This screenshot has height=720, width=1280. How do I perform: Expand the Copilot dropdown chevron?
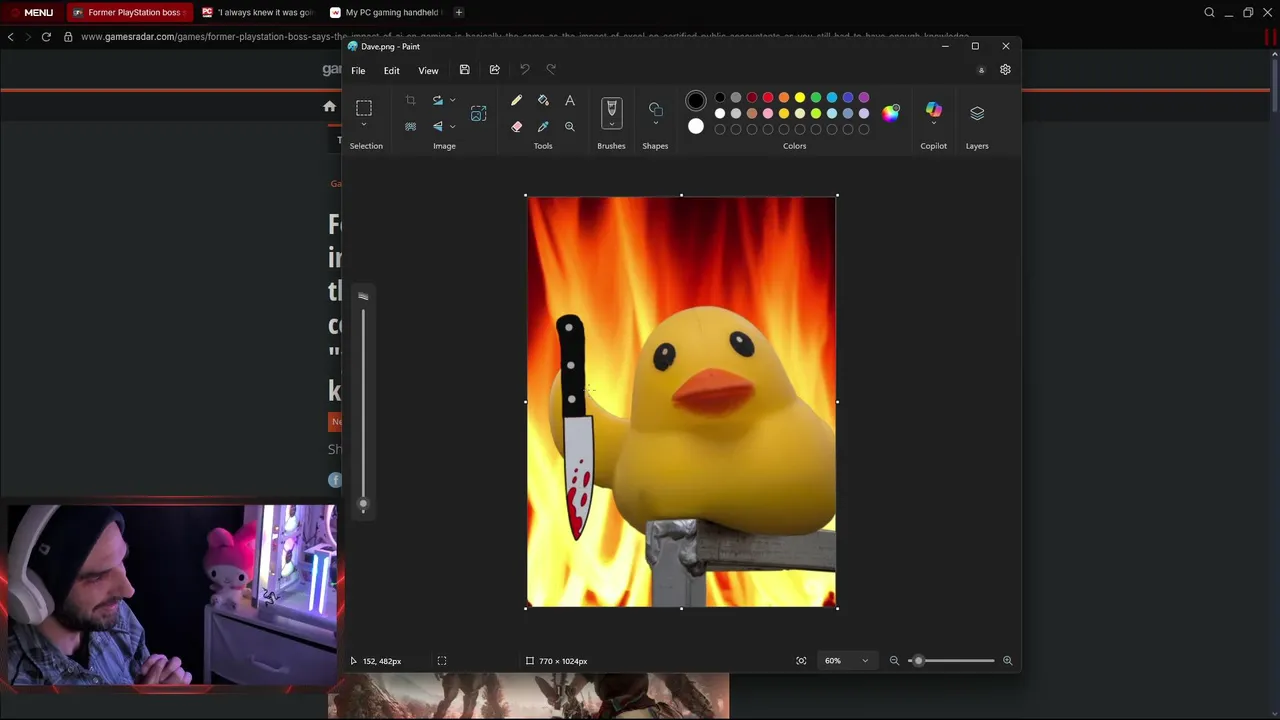pyautogui.click(x=933, y=124)
